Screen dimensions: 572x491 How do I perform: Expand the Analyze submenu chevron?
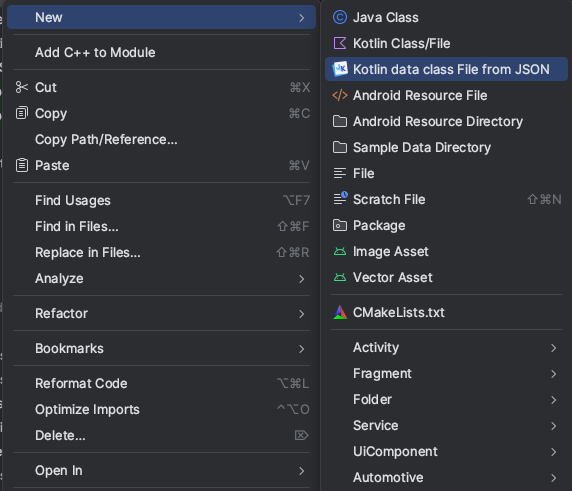[x=301, y=279]
